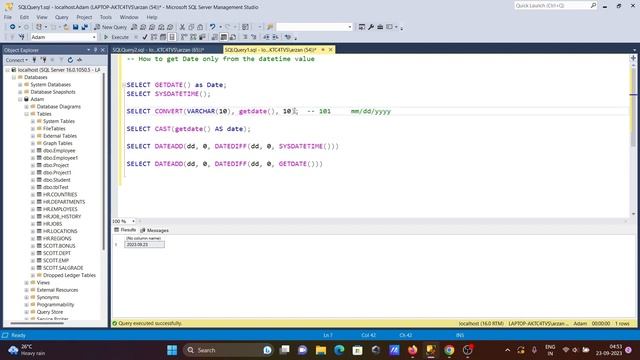The height and width of the screenshot is (360, 640).
Task: Click the Object Explorer horizontal scrollbar
Action: 37,324
